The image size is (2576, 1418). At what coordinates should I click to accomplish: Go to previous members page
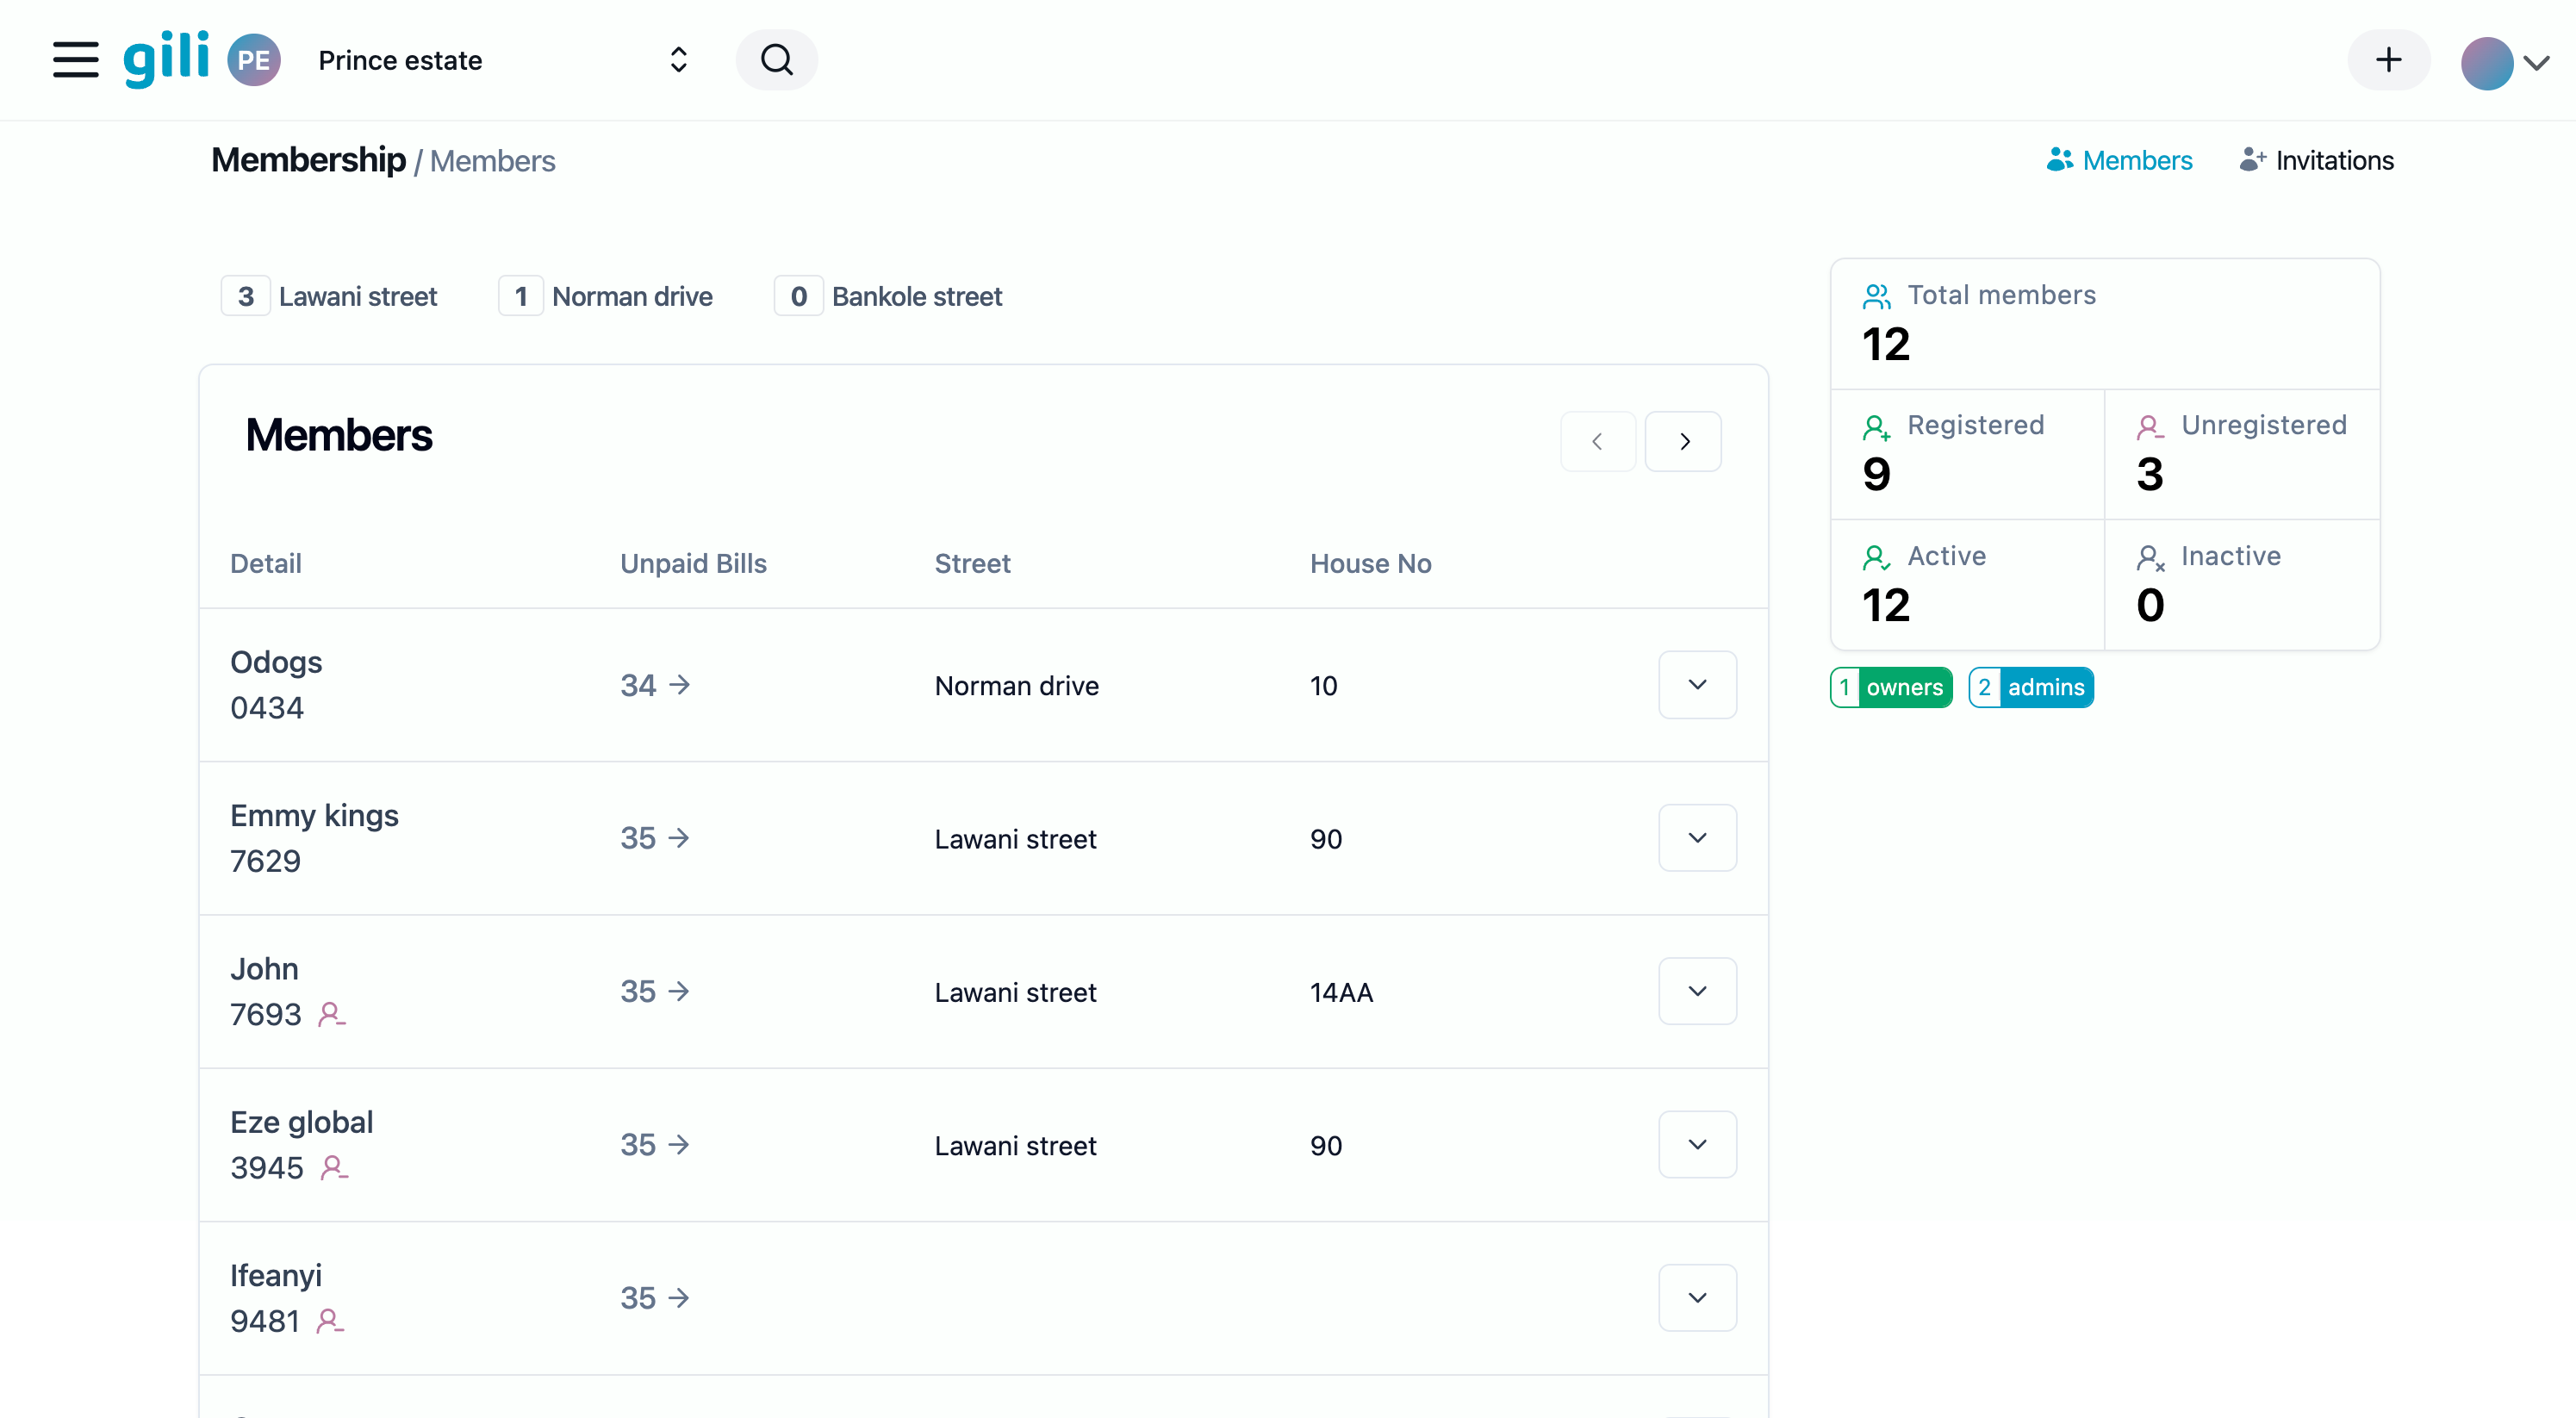(1597, 441)
